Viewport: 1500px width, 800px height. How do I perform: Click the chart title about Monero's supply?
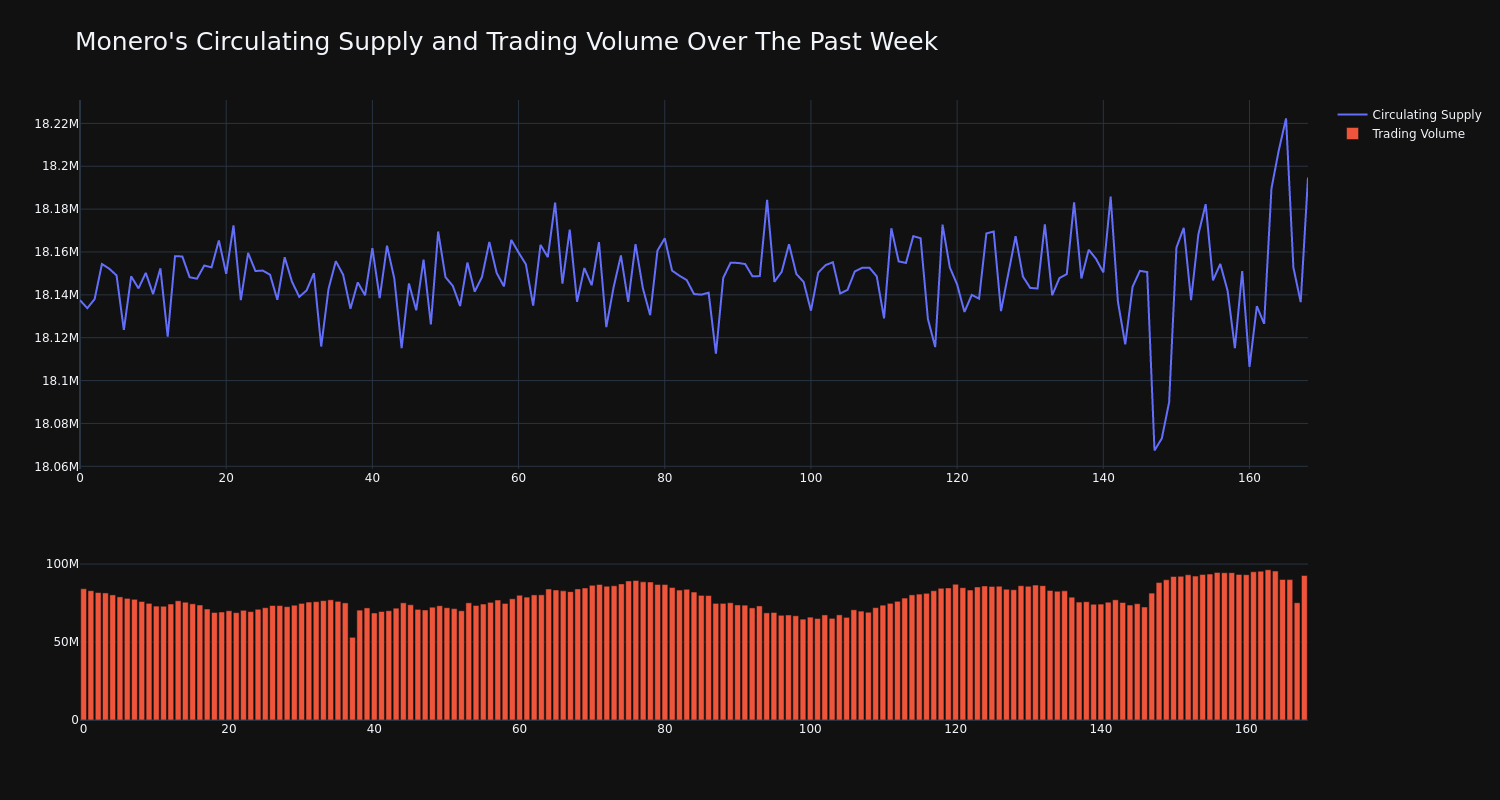pyautogui.click(x=506, y=42)
